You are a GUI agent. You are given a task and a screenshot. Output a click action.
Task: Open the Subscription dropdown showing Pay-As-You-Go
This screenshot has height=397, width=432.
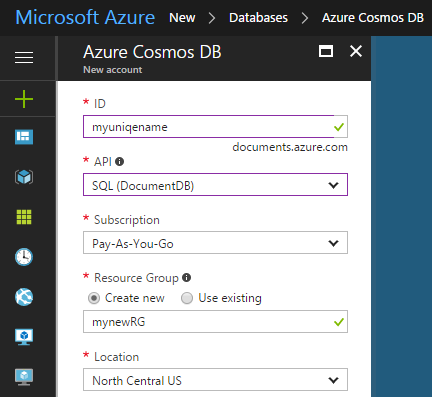click(x=215, y=243)
